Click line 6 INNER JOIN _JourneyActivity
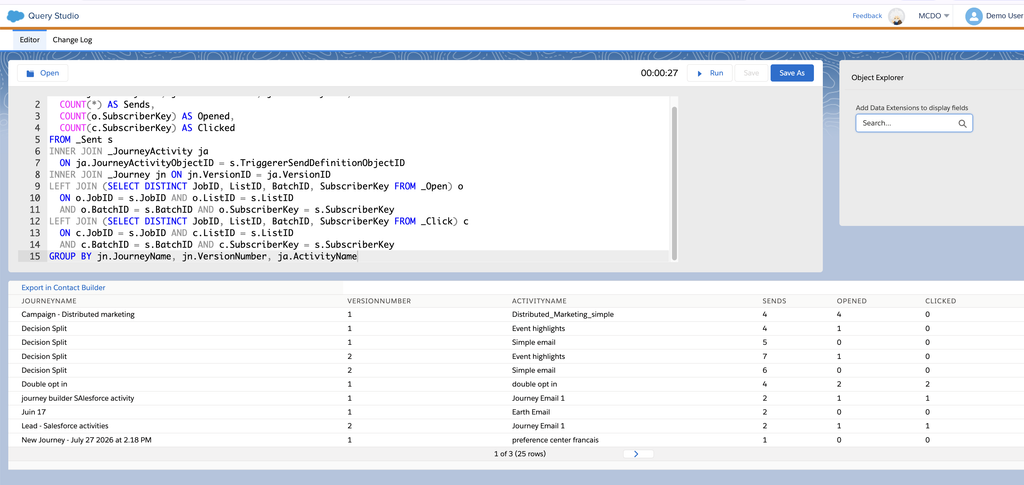 129,151
